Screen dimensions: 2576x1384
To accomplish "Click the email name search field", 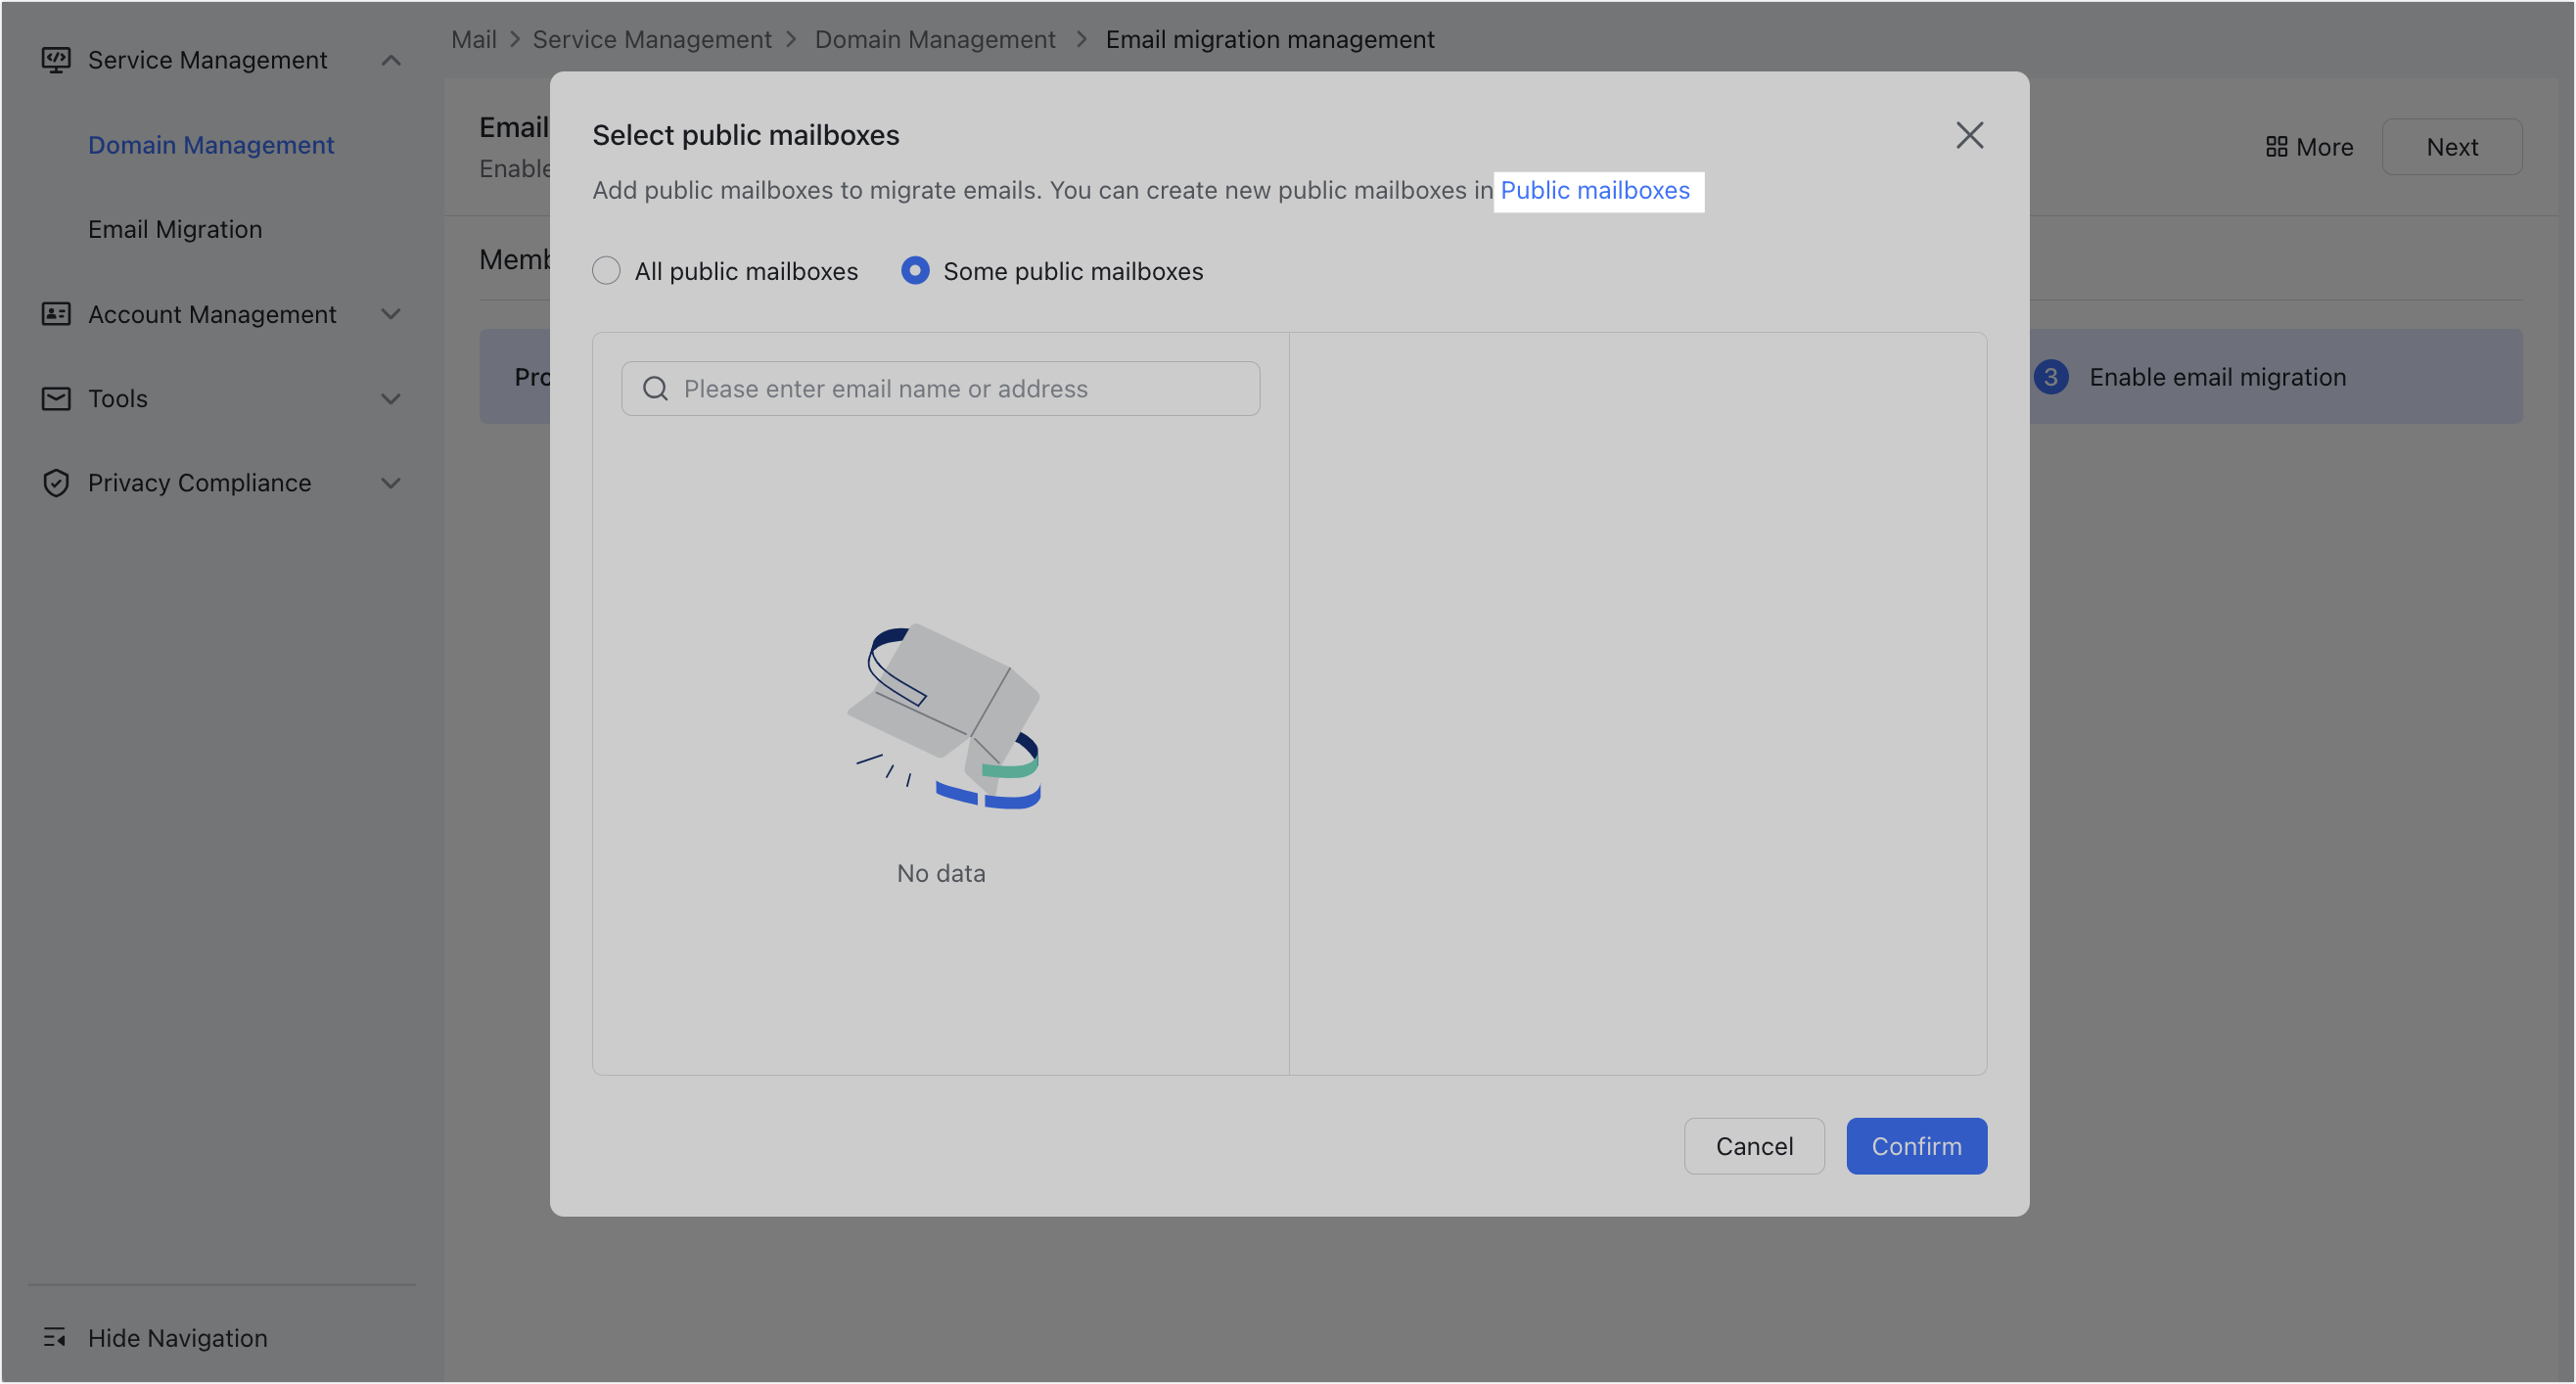I will 940,388.
